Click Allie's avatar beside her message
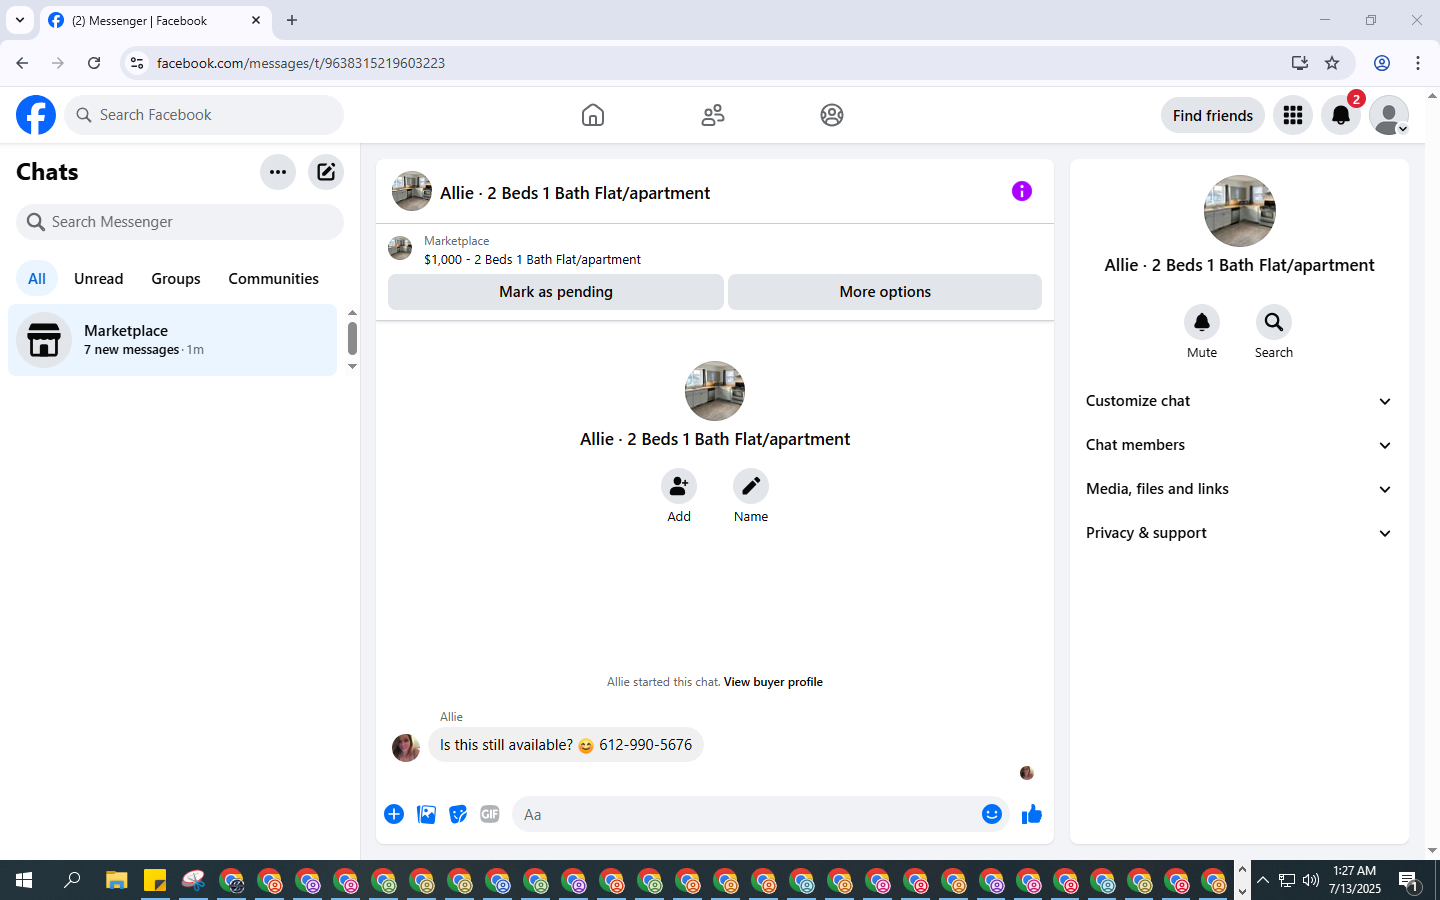The image size is (1440, 900). (x=406, y=747)
